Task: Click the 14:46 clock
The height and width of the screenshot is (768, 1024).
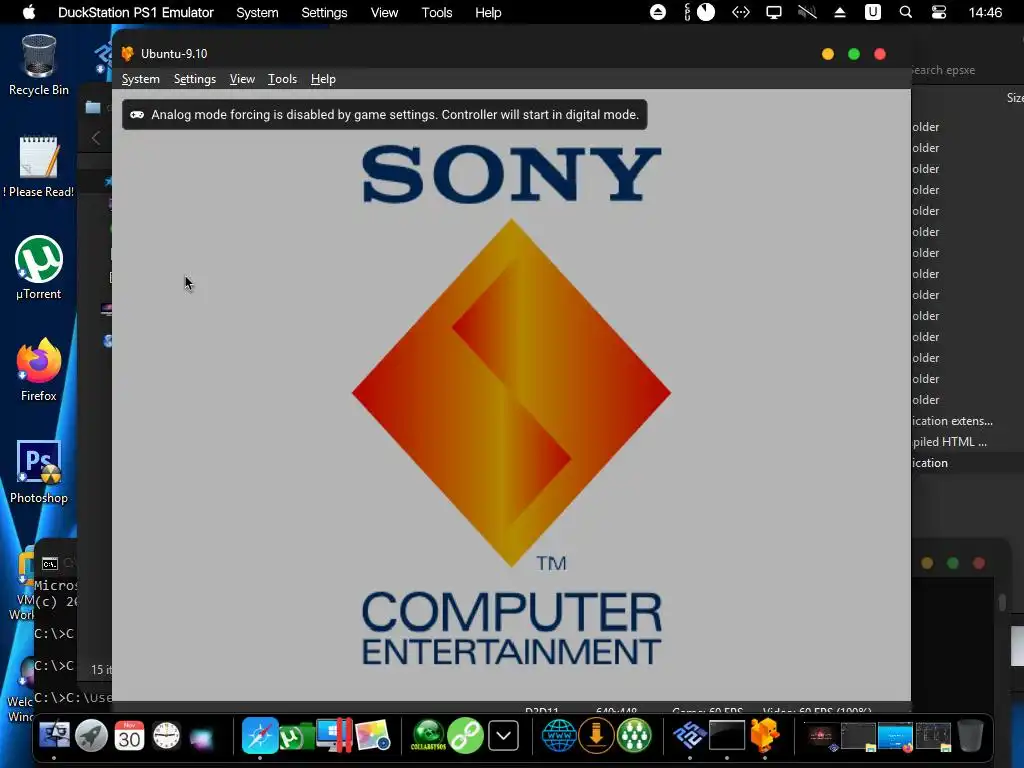Action: [x=985, y=12]
